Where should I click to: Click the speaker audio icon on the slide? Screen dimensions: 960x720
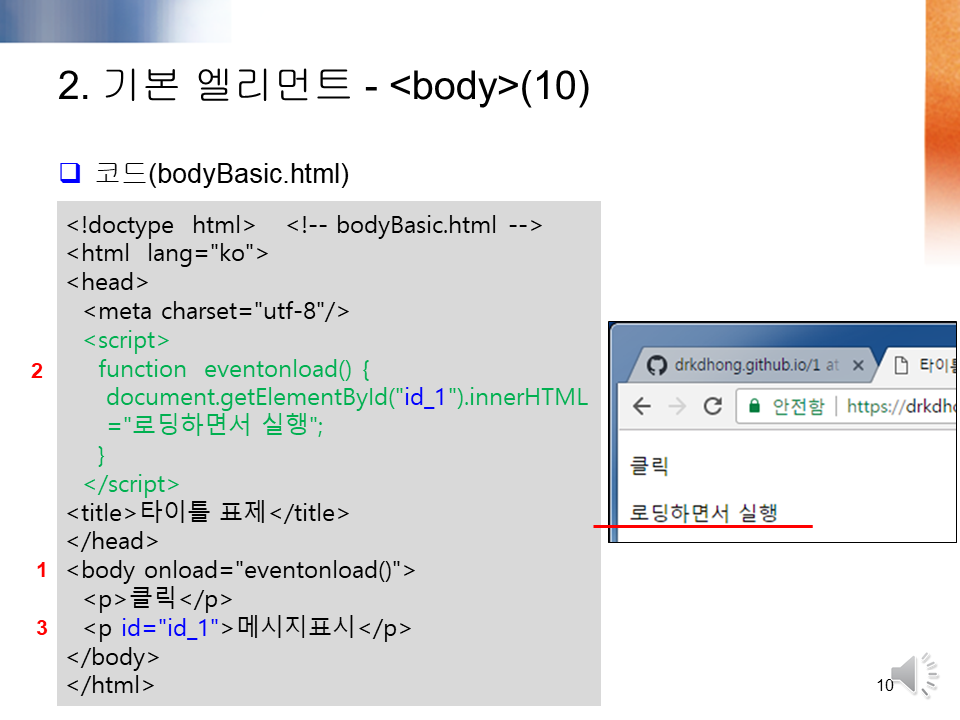coord(915,674)
